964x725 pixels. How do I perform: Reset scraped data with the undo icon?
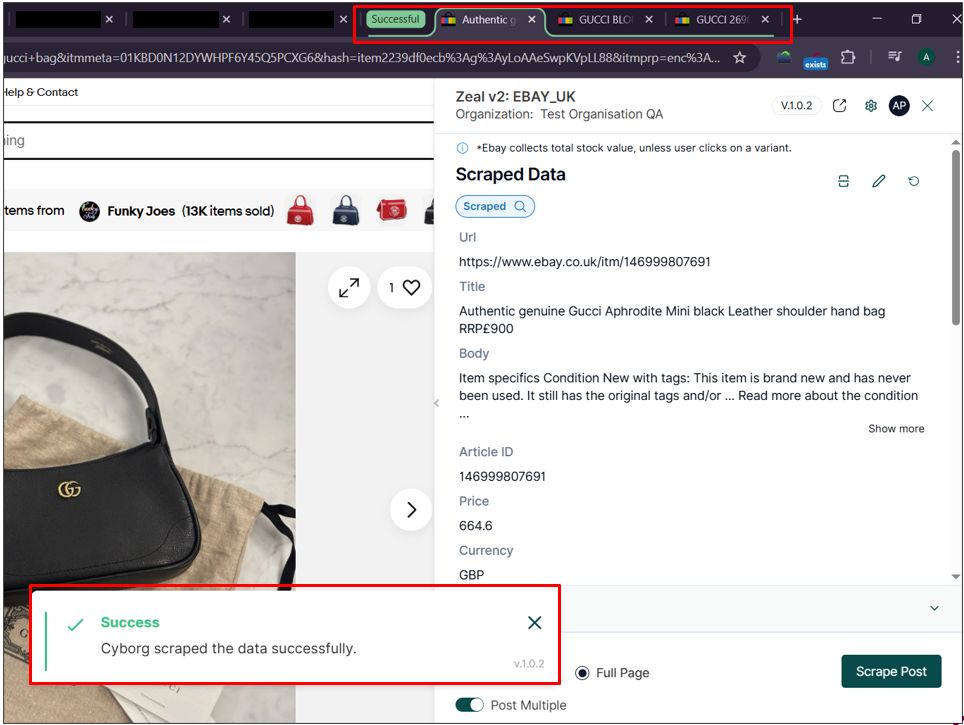click(x=914, y=181)
